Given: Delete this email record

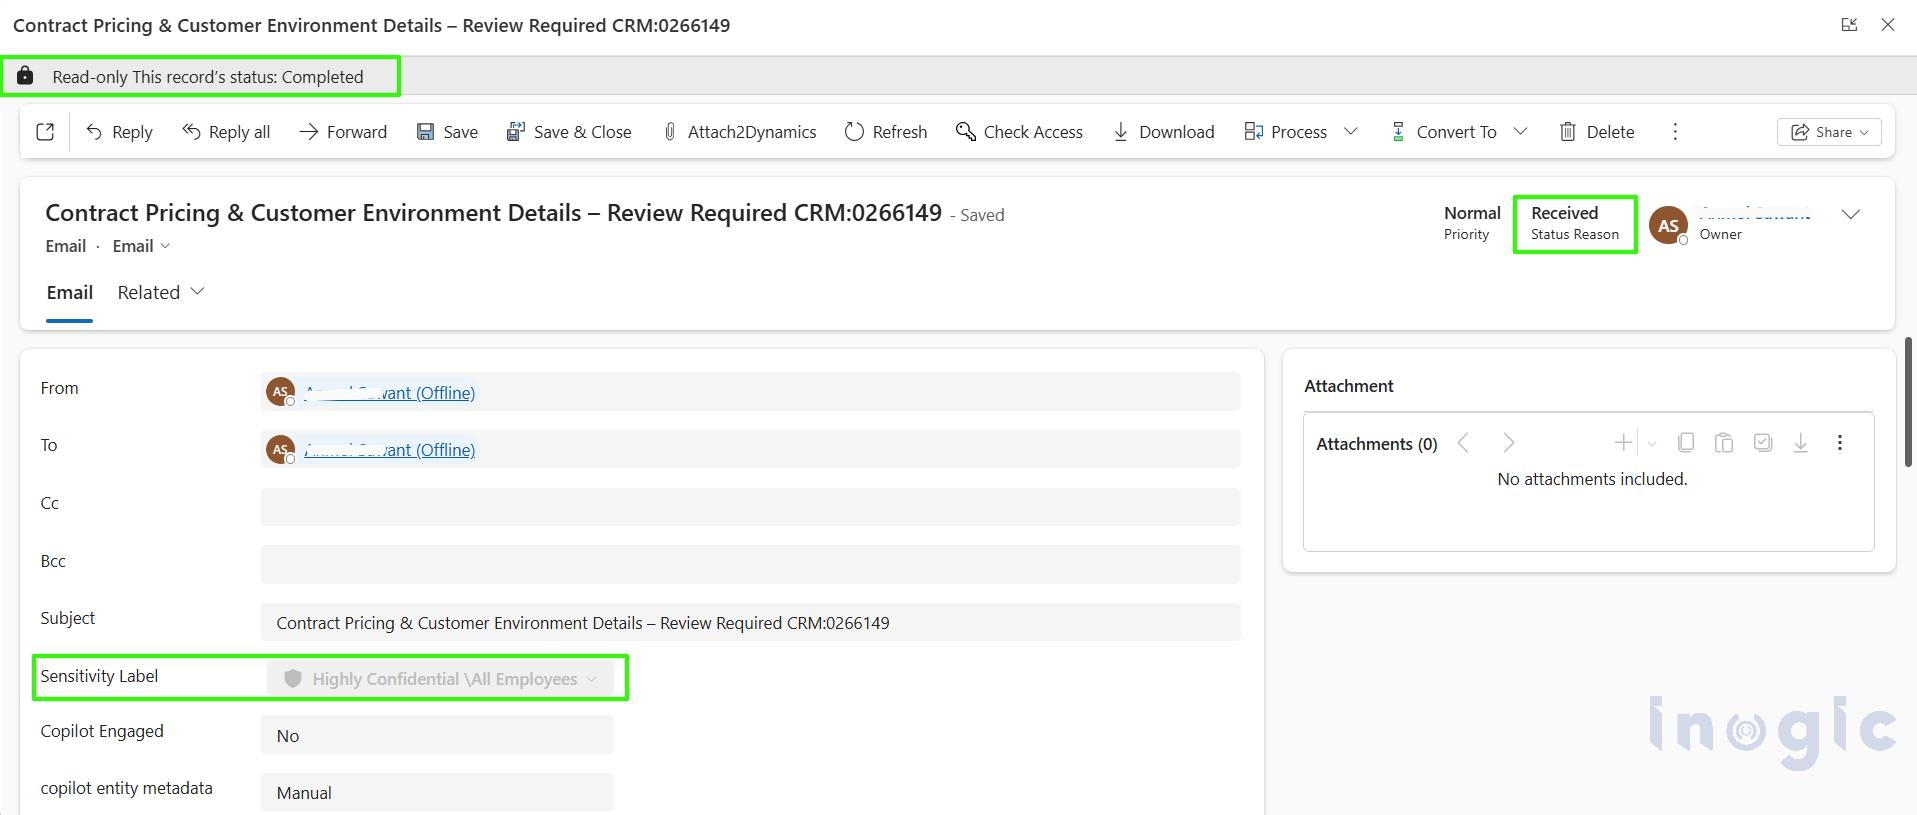Looking at the screenshot, I should 1597,132.
